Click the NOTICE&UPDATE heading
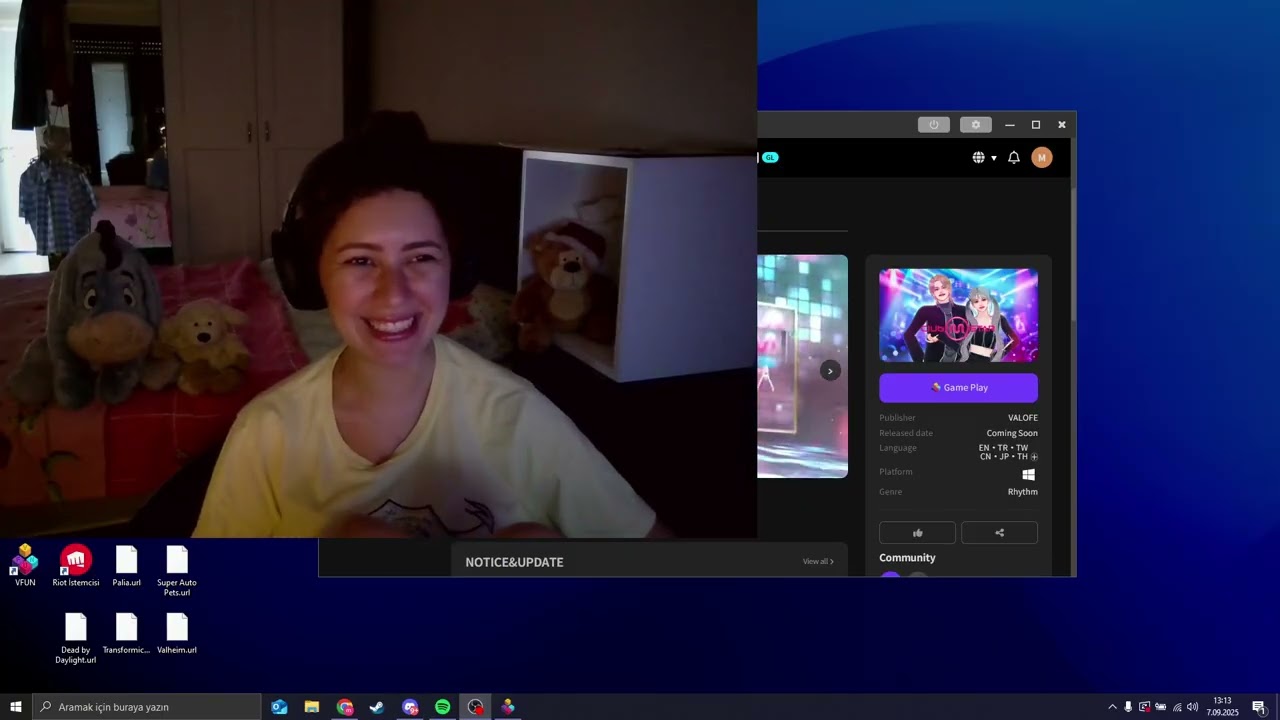 [x=514, y=562]
